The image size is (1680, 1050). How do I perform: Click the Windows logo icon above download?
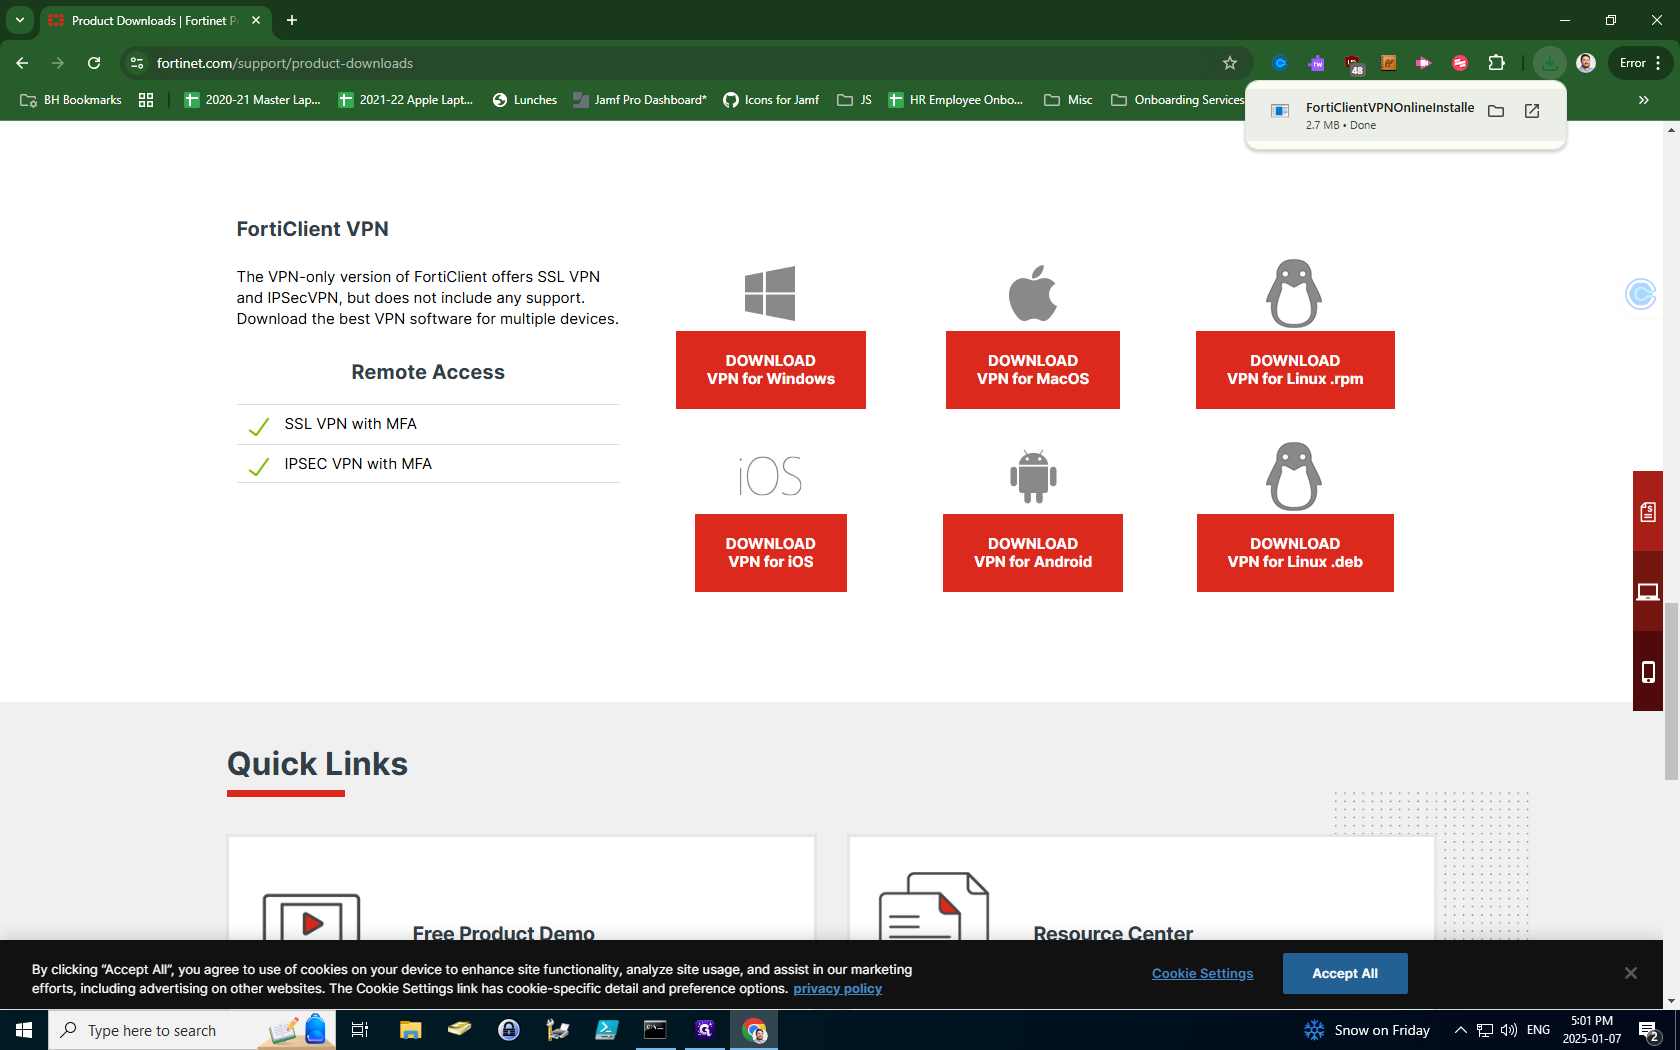tap(770, 293)
